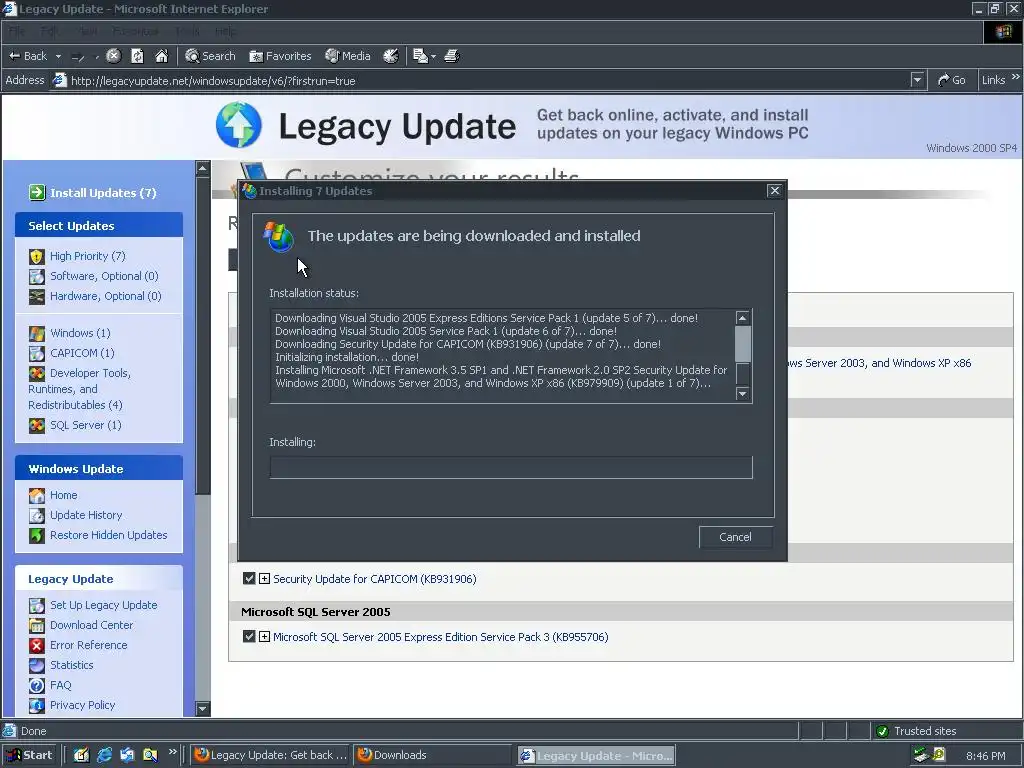Click the network tray icon
The height and width of the screenshot is (768, 1024).
pyautogui.click(x=921, y=755)
